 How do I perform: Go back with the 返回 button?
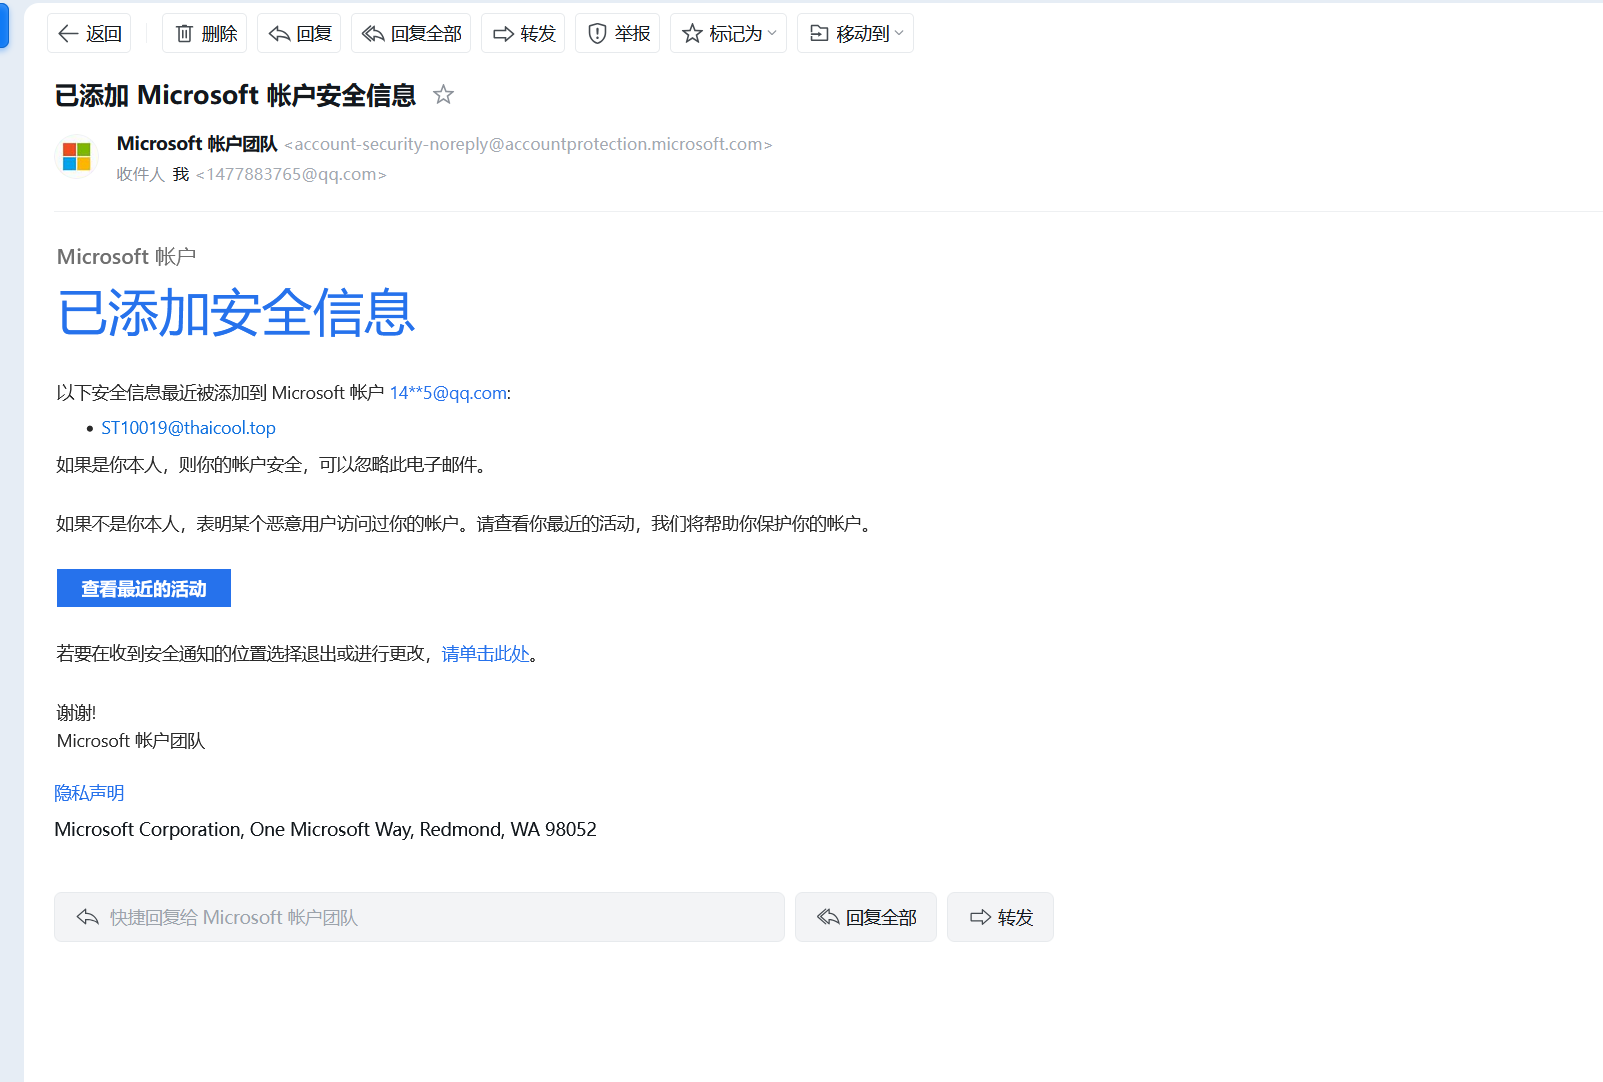pyautogui.click(x=89, y=34)
